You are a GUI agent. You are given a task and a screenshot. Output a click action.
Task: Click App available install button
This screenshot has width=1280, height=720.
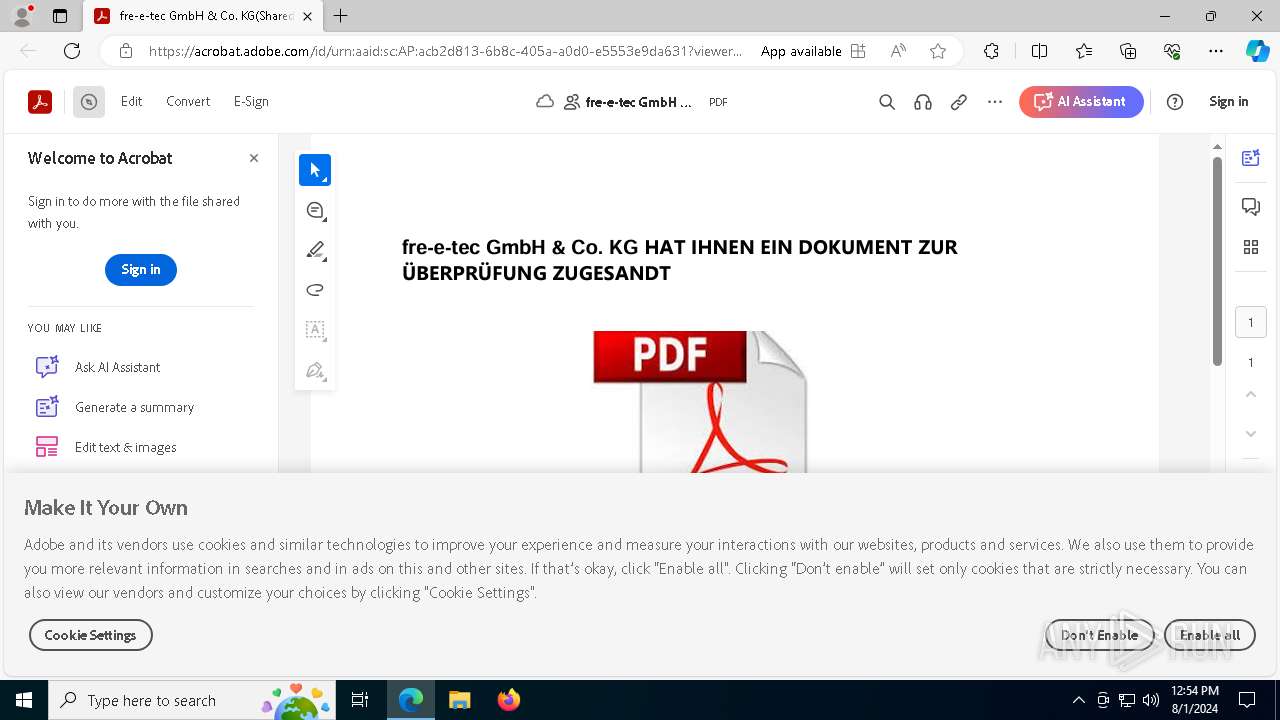pos(812,51)
